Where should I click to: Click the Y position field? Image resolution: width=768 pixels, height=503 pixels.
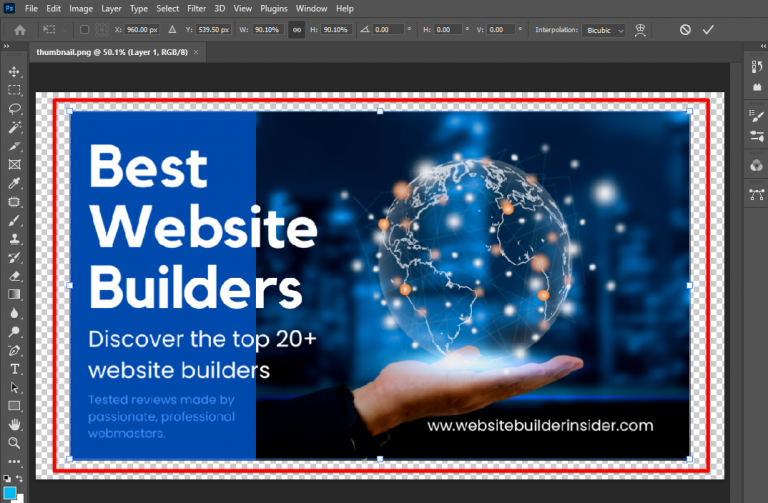click(x=214, y=30)
